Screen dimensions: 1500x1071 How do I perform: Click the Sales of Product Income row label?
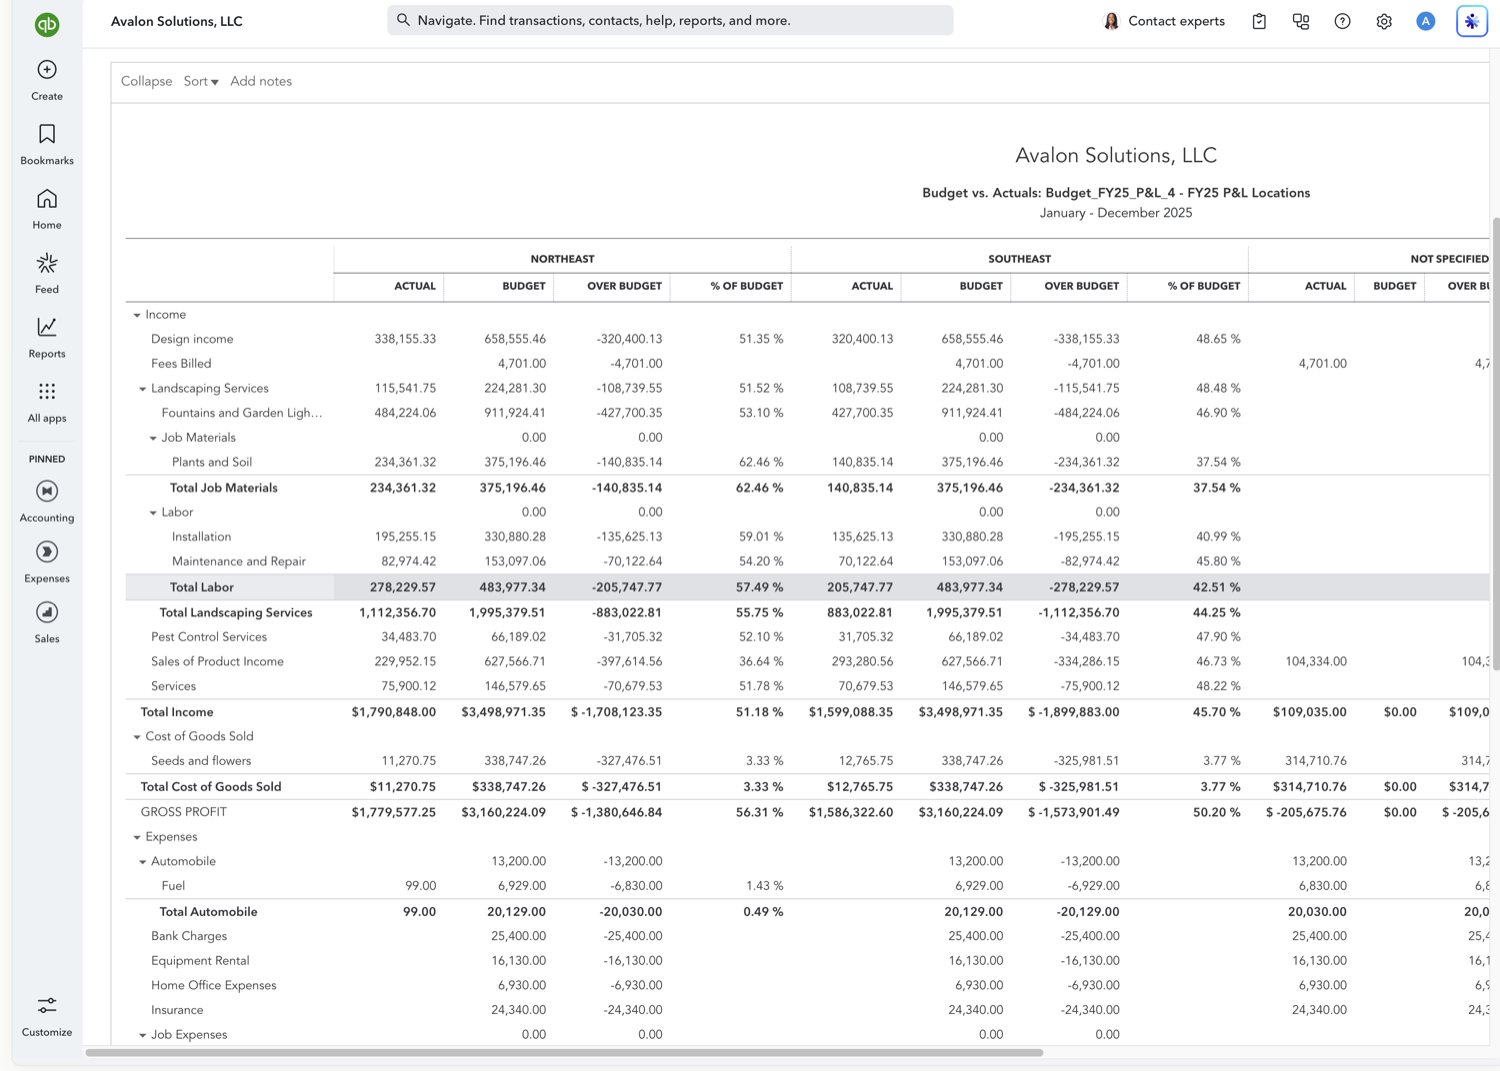pyautogui.click(x=217, y=662)
